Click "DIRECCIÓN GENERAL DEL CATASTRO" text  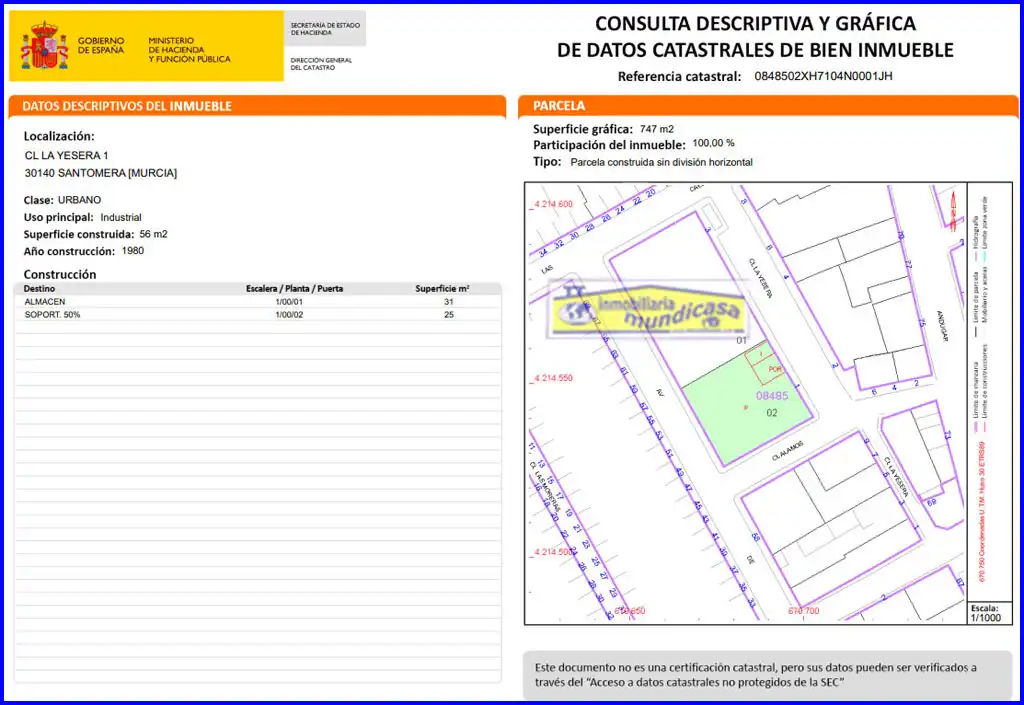(x=321, y=63)
